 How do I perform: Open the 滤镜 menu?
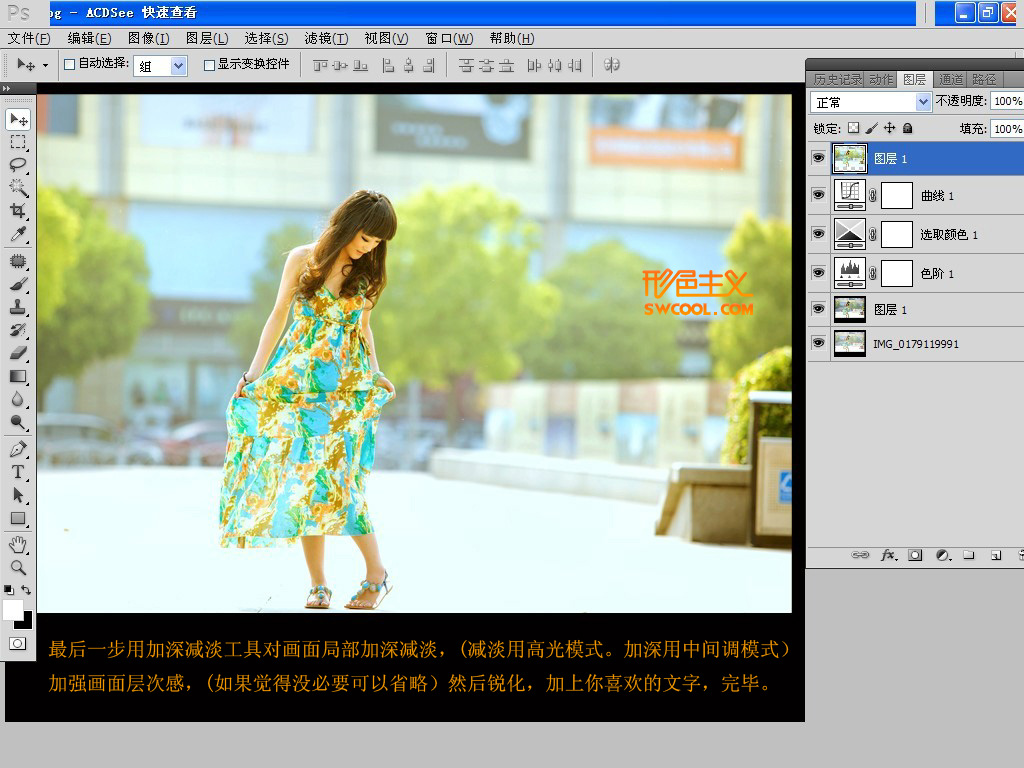coord(325,38)
